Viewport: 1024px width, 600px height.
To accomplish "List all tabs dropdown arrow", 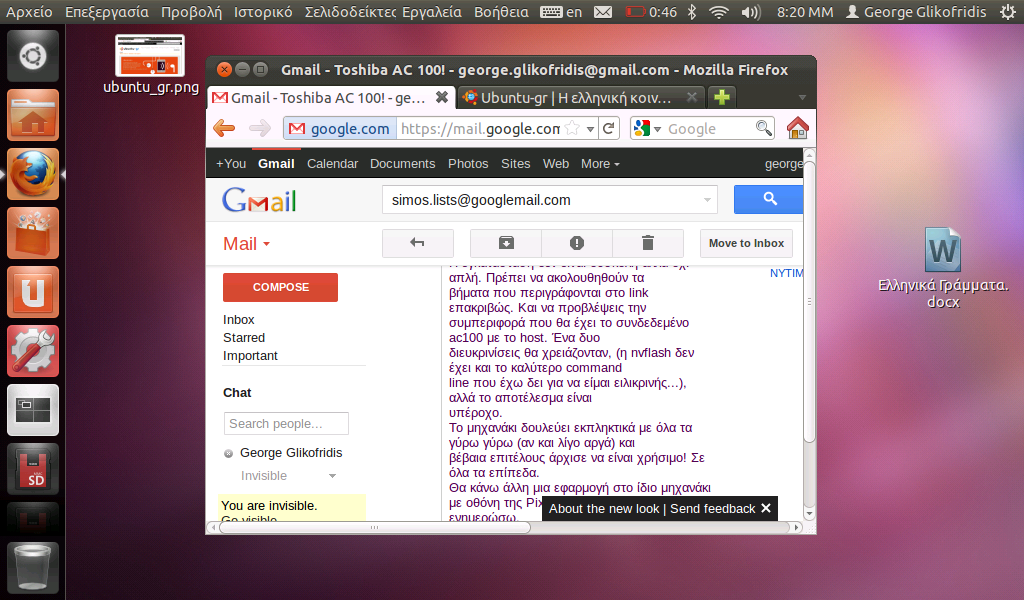I will point(802,97).
